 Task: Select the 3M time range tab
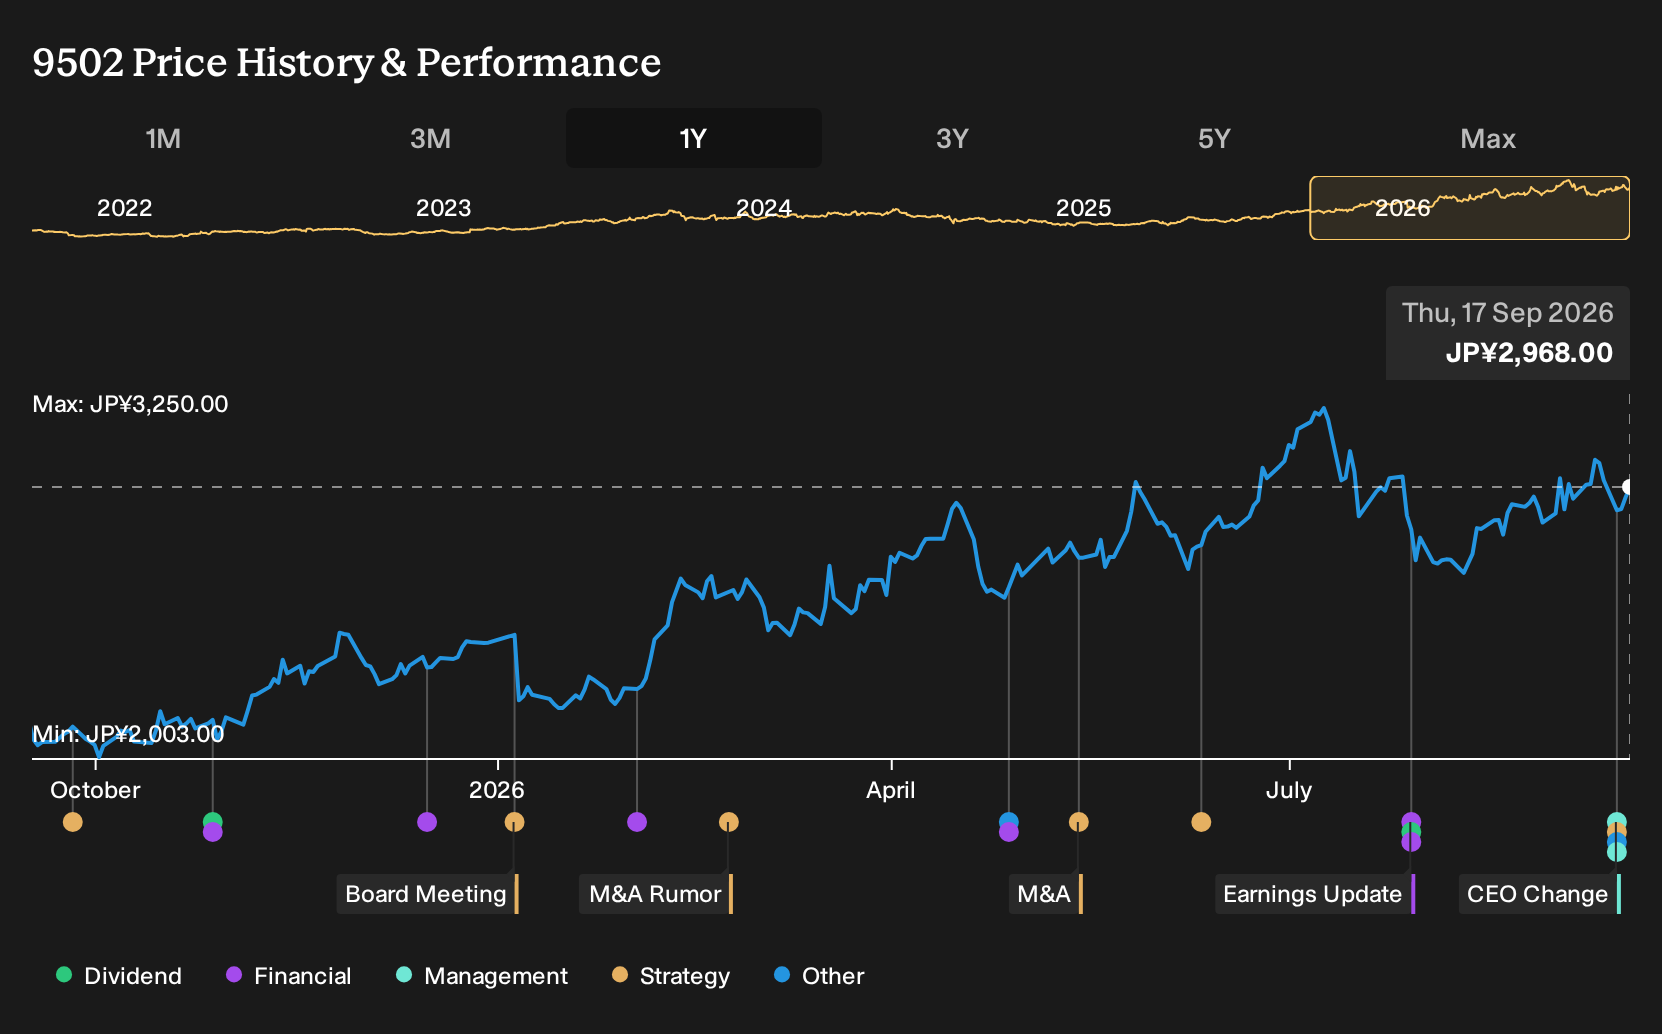point(430,138)
